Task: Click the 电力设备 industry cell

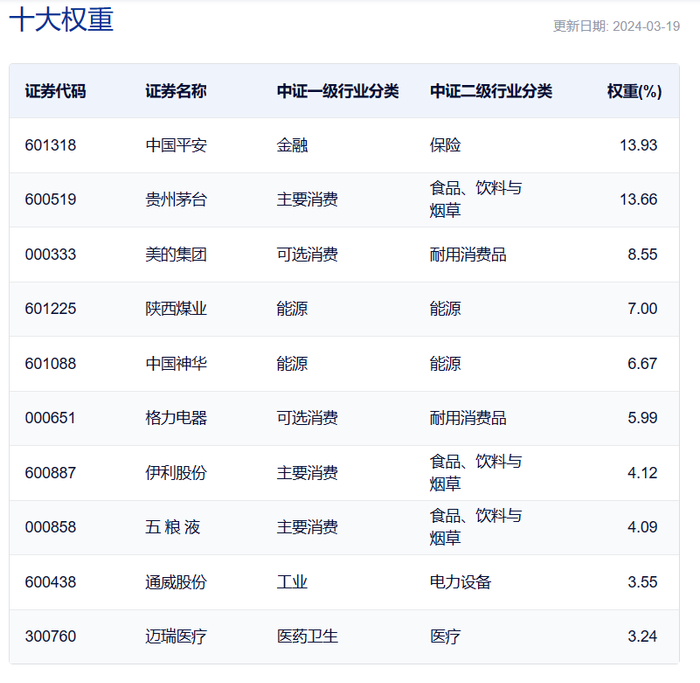Action: [x=460, y=582]
